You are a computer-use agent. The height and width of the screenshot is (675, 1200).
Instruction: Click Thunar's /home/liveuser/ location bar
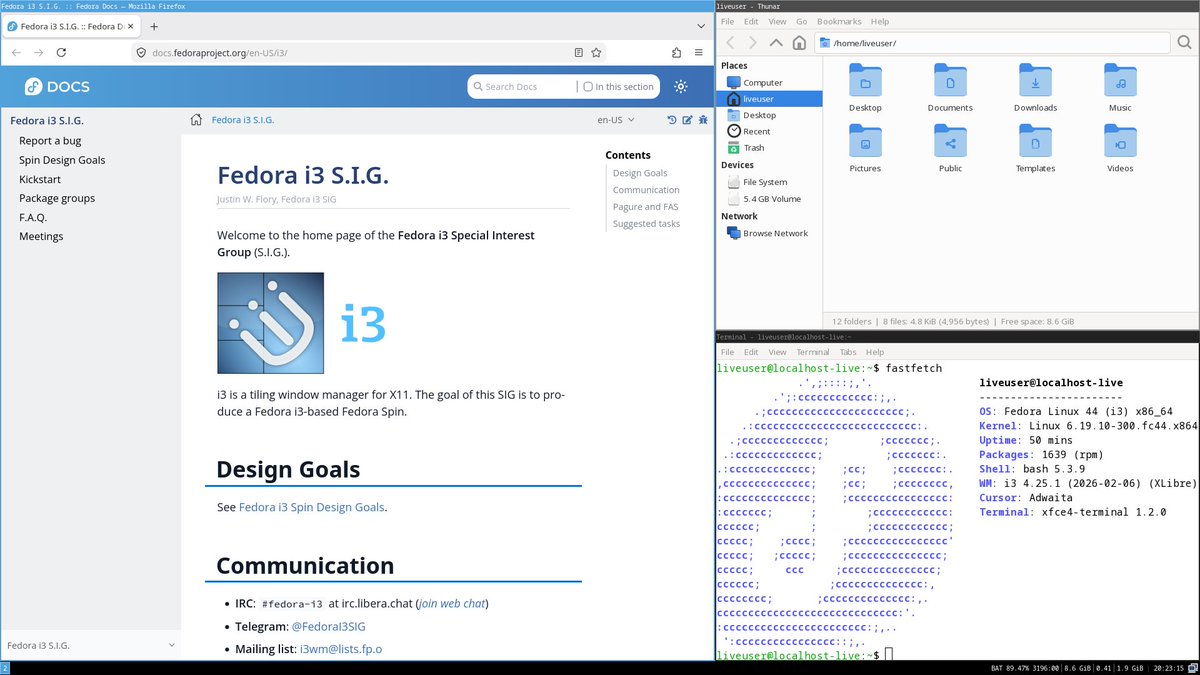[991, 43]
